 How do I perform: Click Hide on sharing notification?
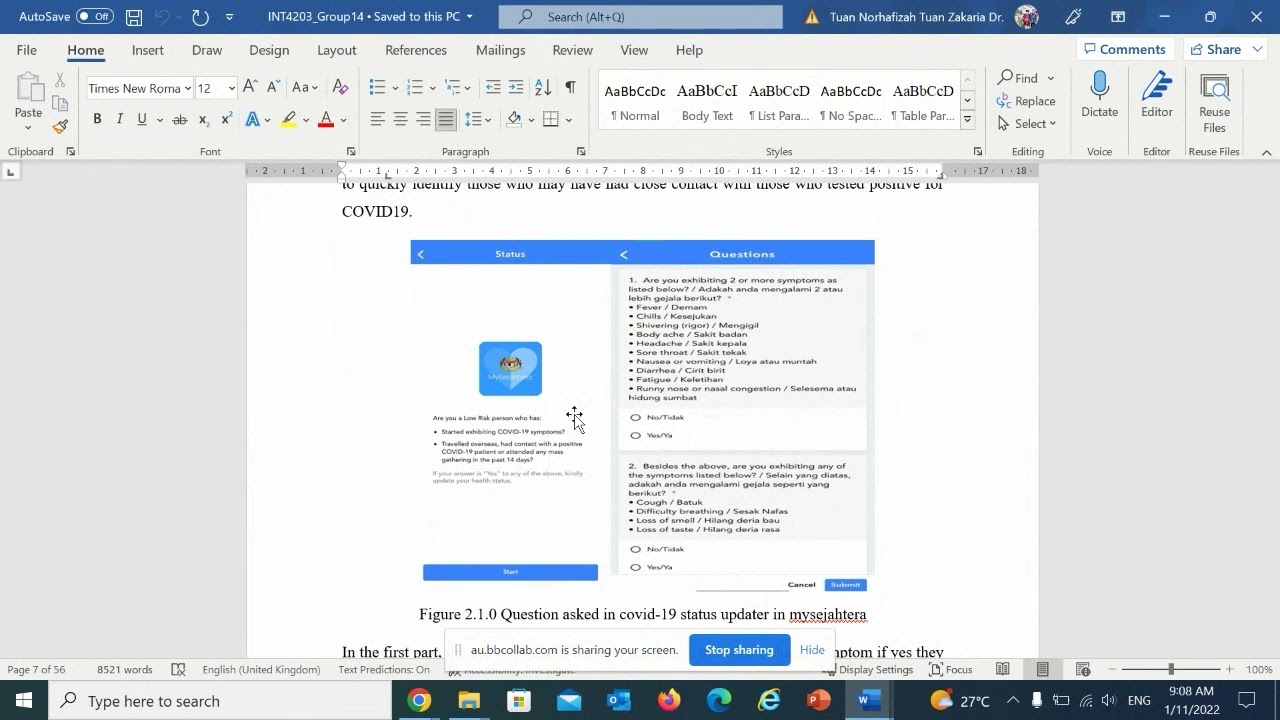pyautogui.click(x=812, y=650)
